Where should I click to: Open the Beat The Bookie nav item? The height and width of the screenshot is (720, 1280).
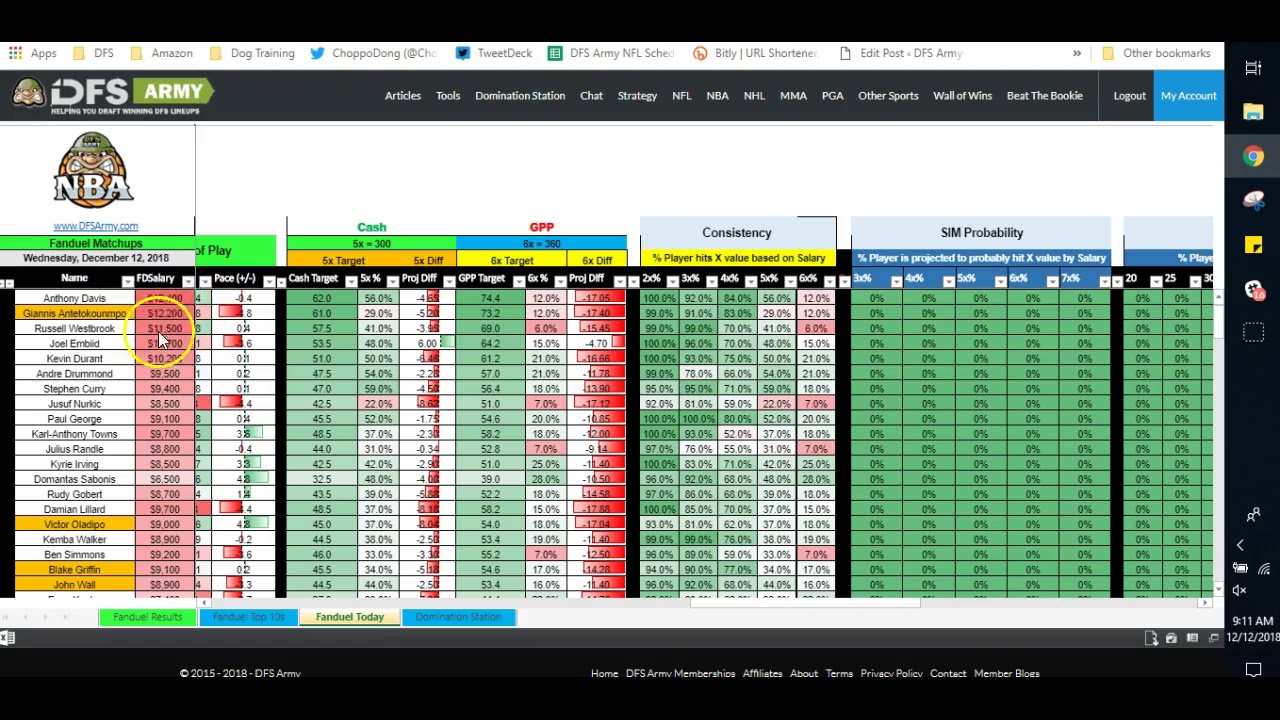click(1044, 95)
